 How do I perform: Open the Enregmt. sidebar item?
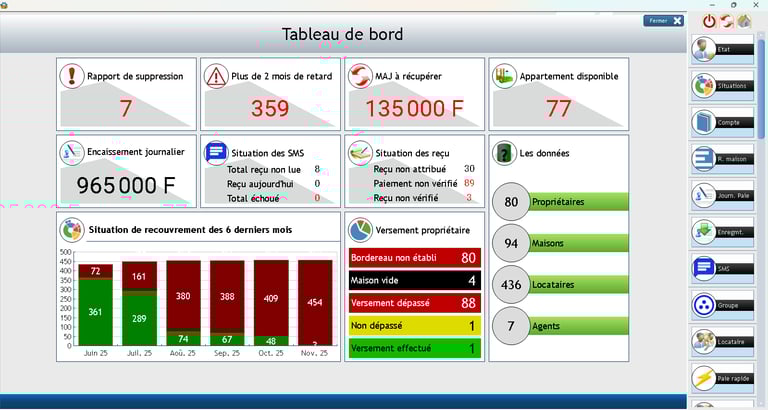[x=722, y=232]
